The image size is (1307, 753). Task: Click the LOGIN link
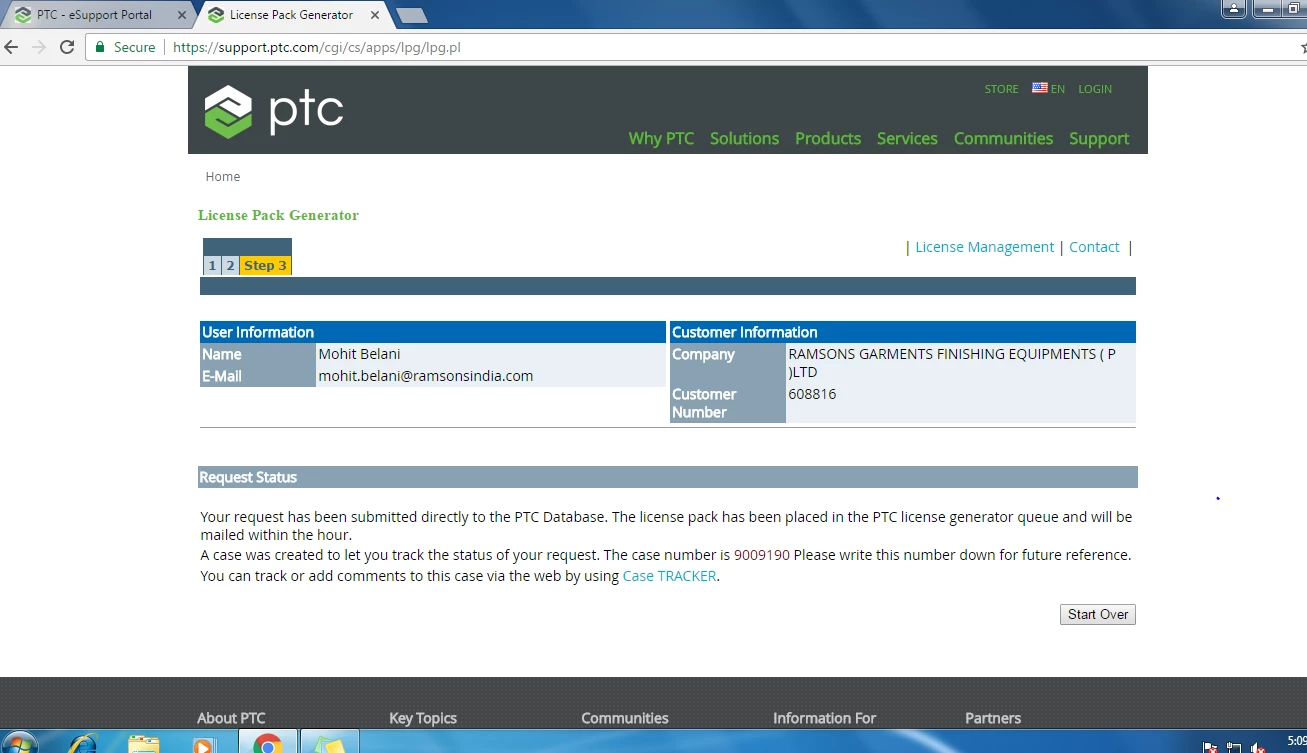coord(1095,89)
